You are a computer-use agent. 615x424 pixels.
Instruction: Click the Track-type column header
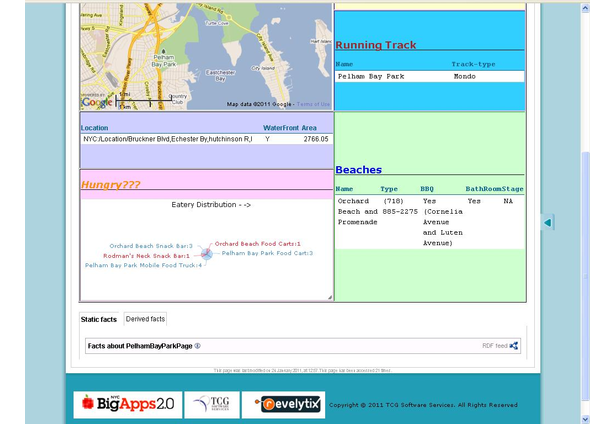click(473, 64)
